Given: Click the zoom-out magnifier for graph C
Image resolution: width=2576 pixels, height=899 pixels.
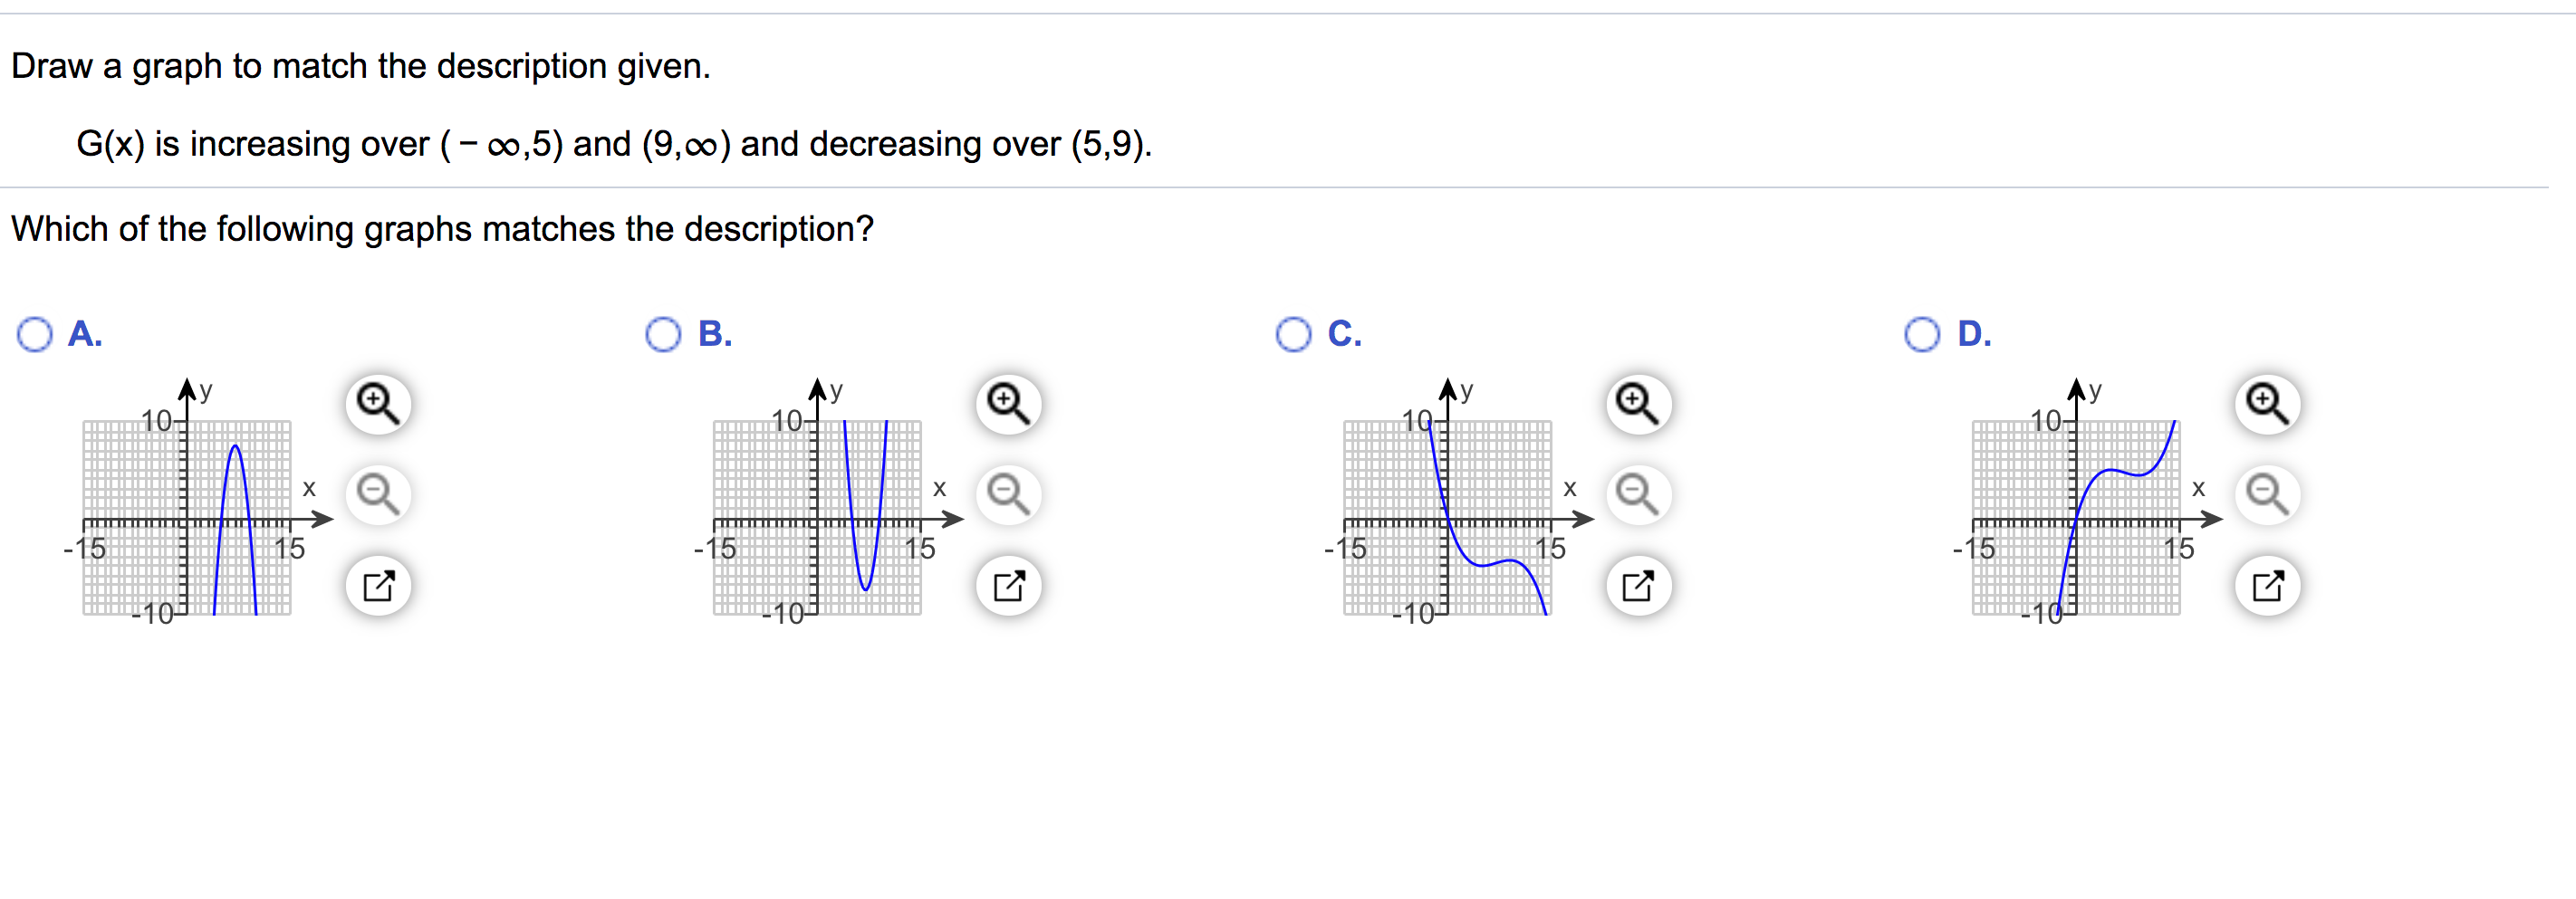Looking at the screenshot, I should click(x=1637, y=494).
